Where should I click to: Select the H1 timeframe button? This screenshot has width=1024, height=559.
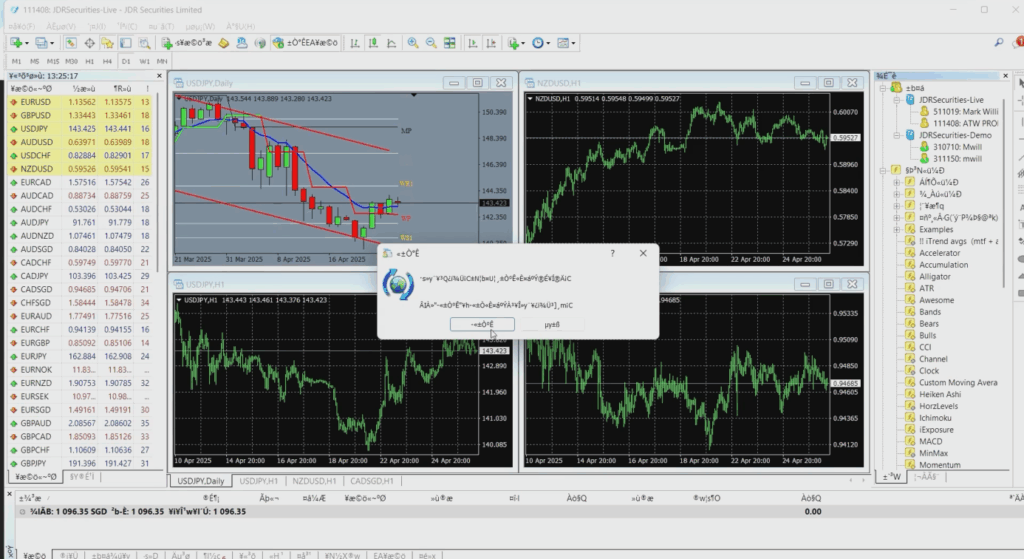tap(89, 61)
